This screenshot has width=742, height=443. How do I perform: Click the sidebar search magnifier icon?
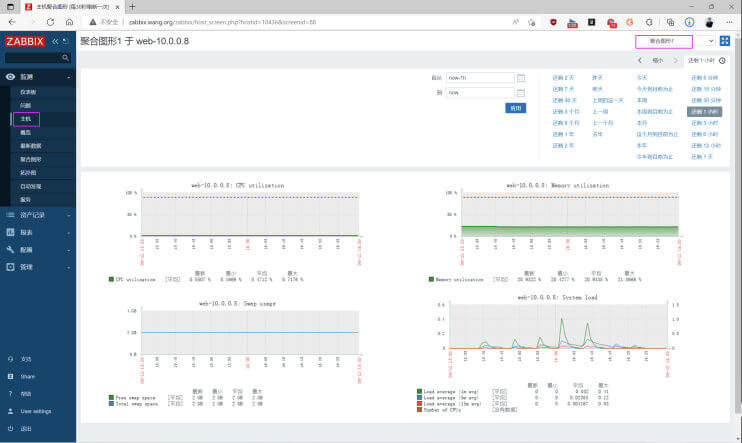[65, 58]
